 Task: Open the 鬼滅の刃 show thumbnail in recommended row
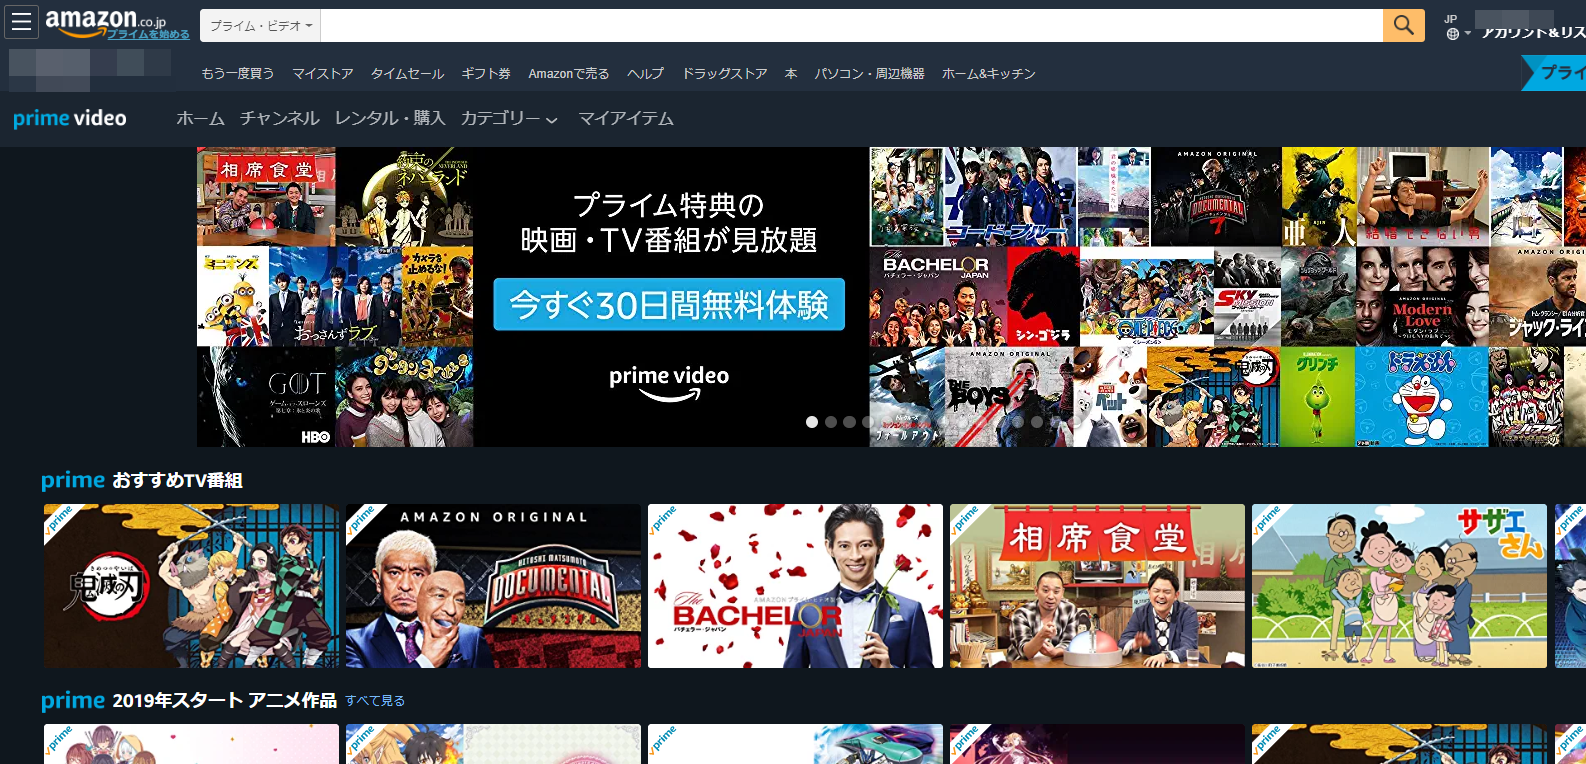click(191, 585)
